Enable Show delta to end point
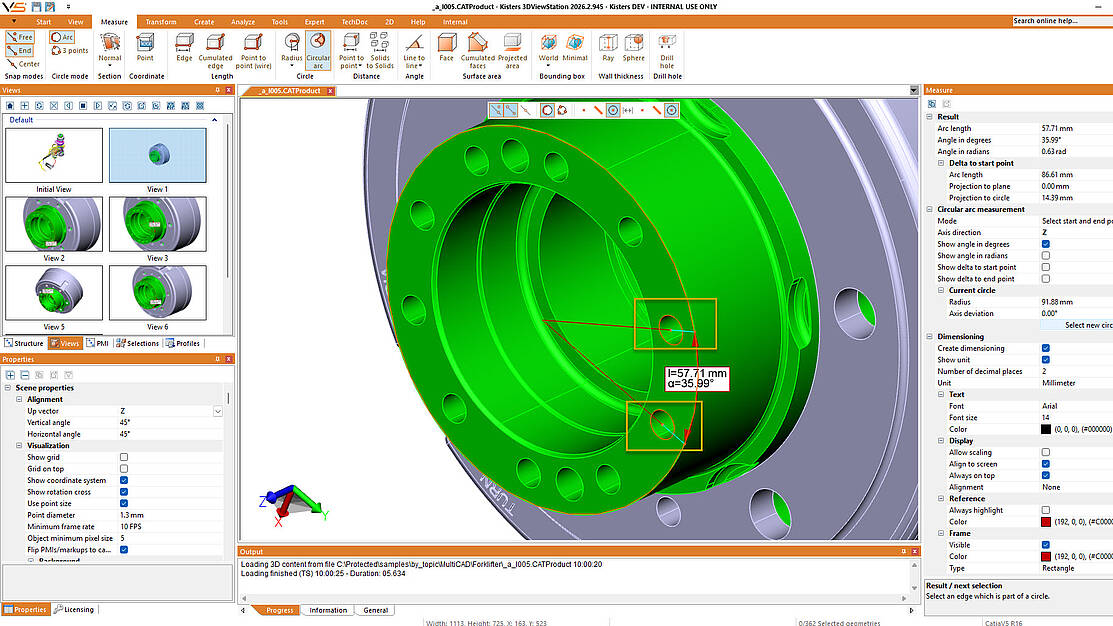This screenshot has height=626, width=1113. tap(1046, 279)
